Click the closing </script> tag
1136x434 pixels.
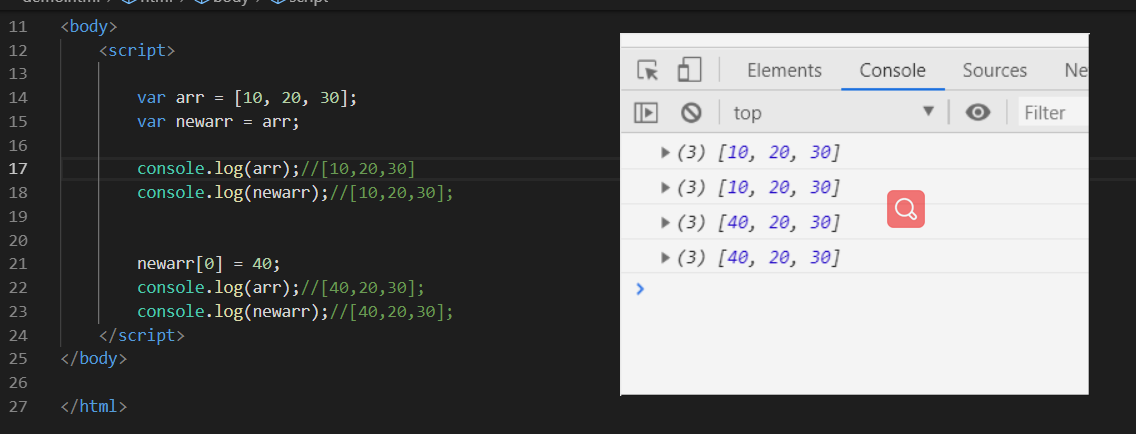[142, 335]
